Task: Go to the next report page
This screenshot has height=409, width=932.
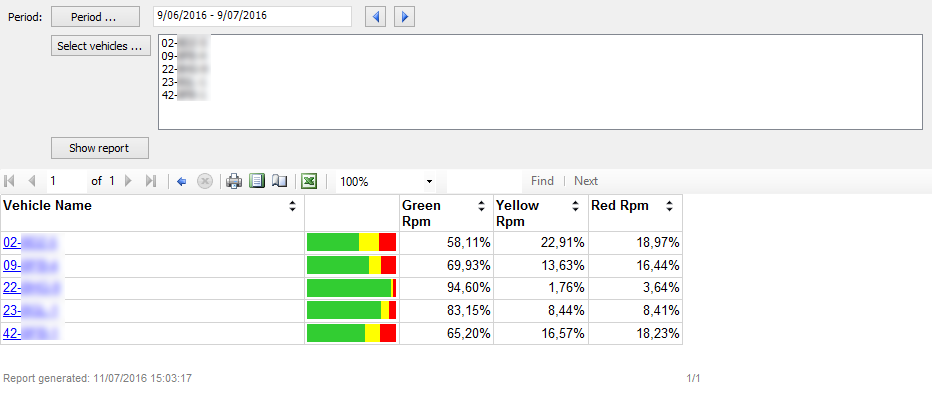Action: click(x=128, y=181)
